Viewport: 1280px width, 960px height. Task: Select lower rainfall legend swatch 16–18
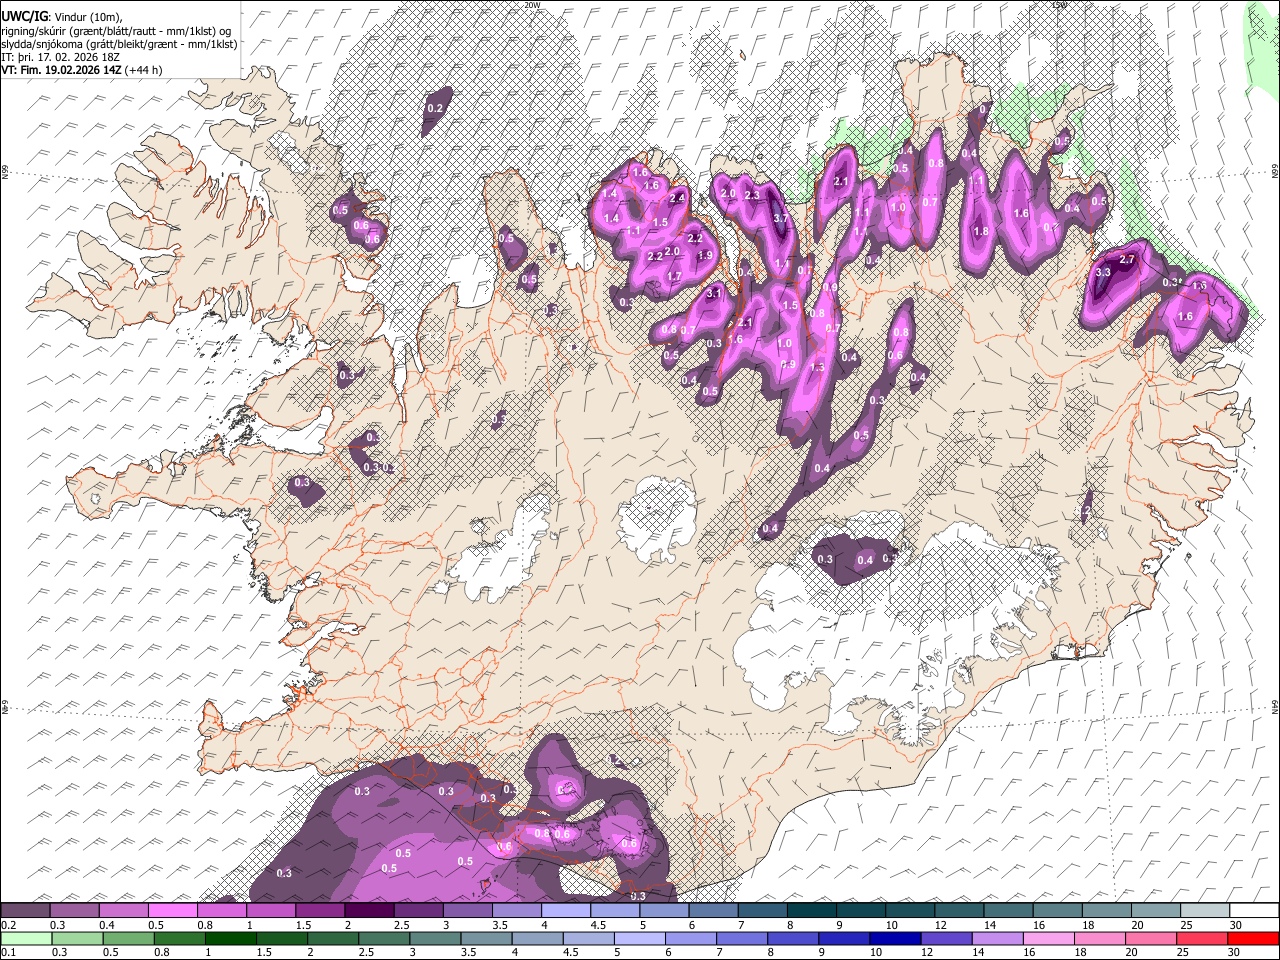coord(1050,938)
